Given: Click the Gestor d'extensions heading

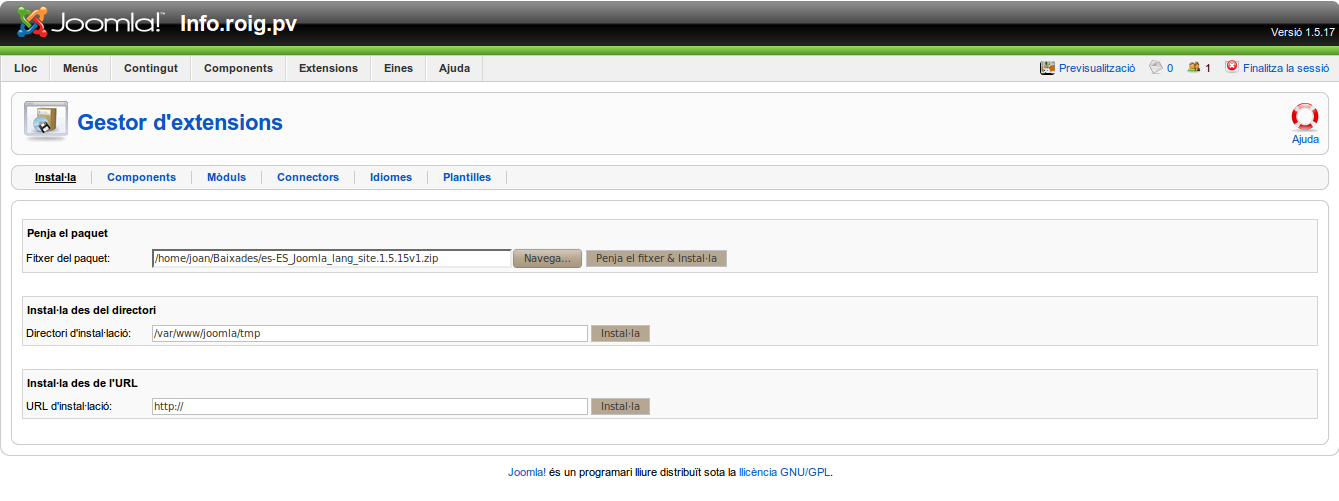Looking at the screenshot, I should [x=180, y=122].
